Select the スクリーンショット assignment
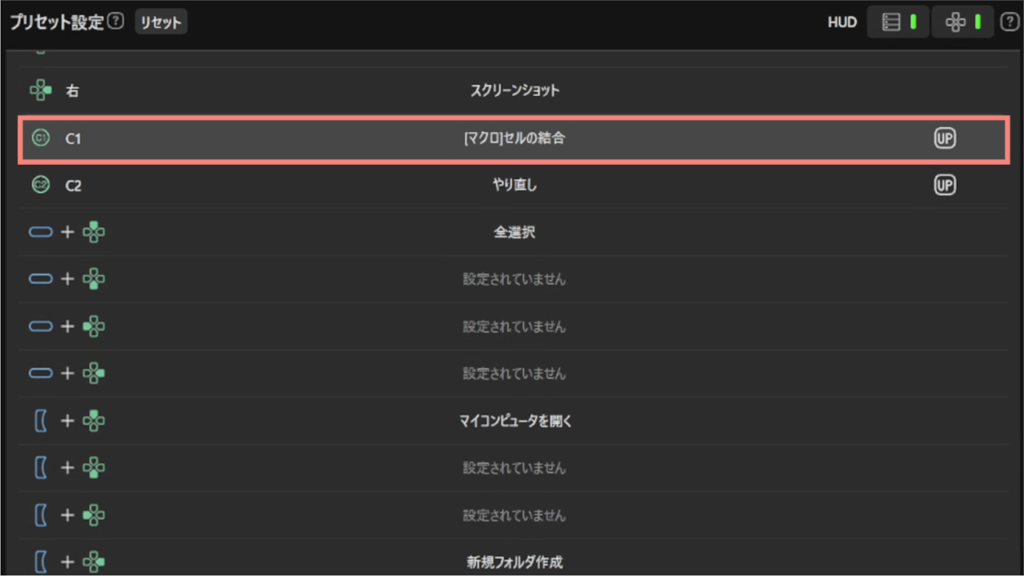This screenshot has width=1024, height=576. pos(514,91)
